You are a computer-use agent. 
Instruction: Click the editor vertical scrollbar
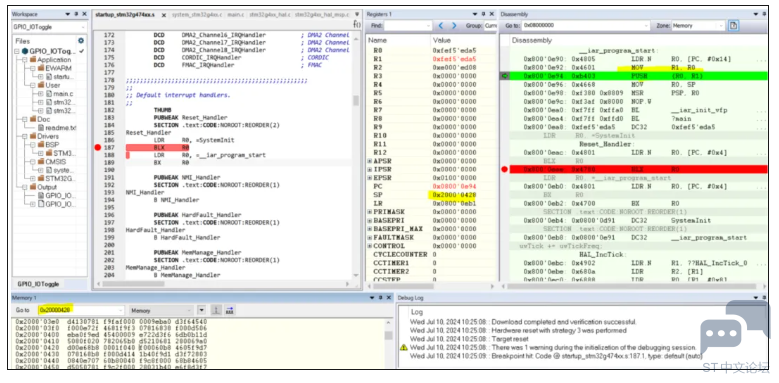point(356,154)
